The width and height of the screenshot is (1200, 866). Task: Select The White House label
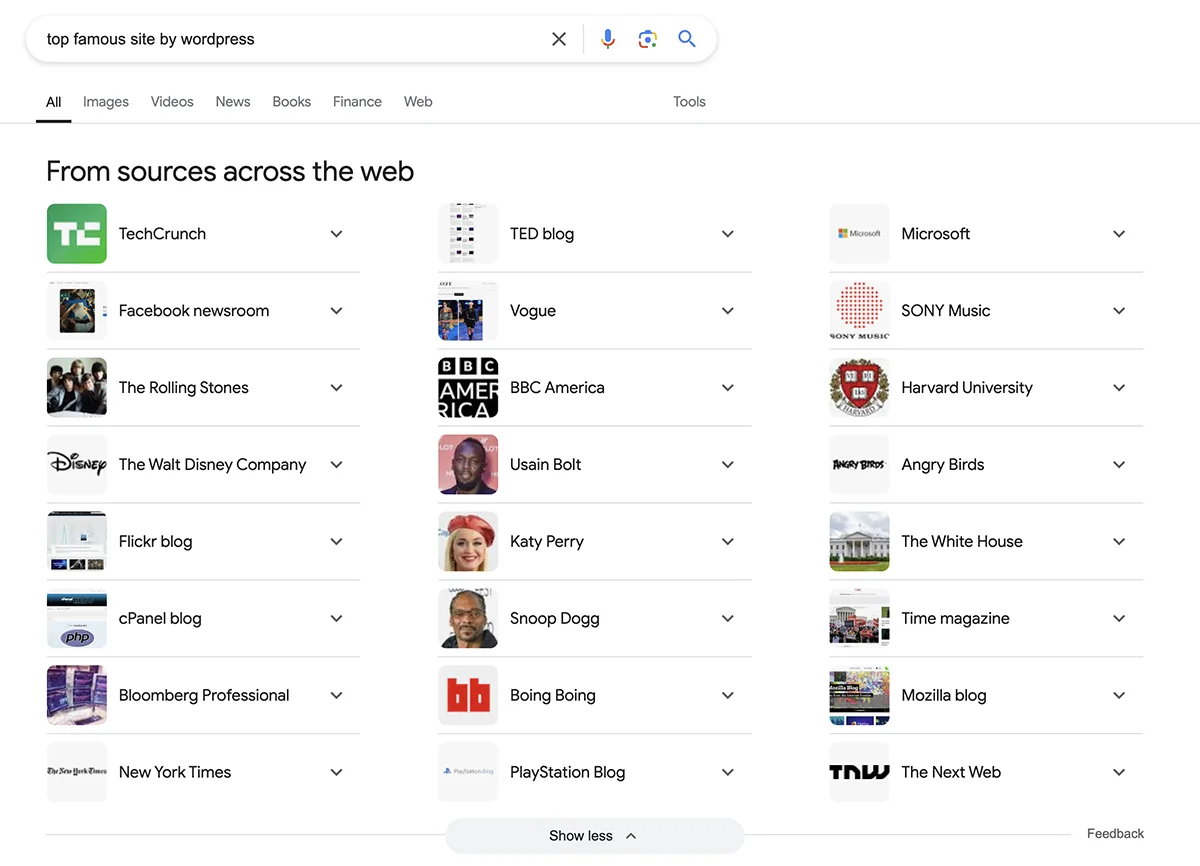pyautogui.click(x=962, y=542)
